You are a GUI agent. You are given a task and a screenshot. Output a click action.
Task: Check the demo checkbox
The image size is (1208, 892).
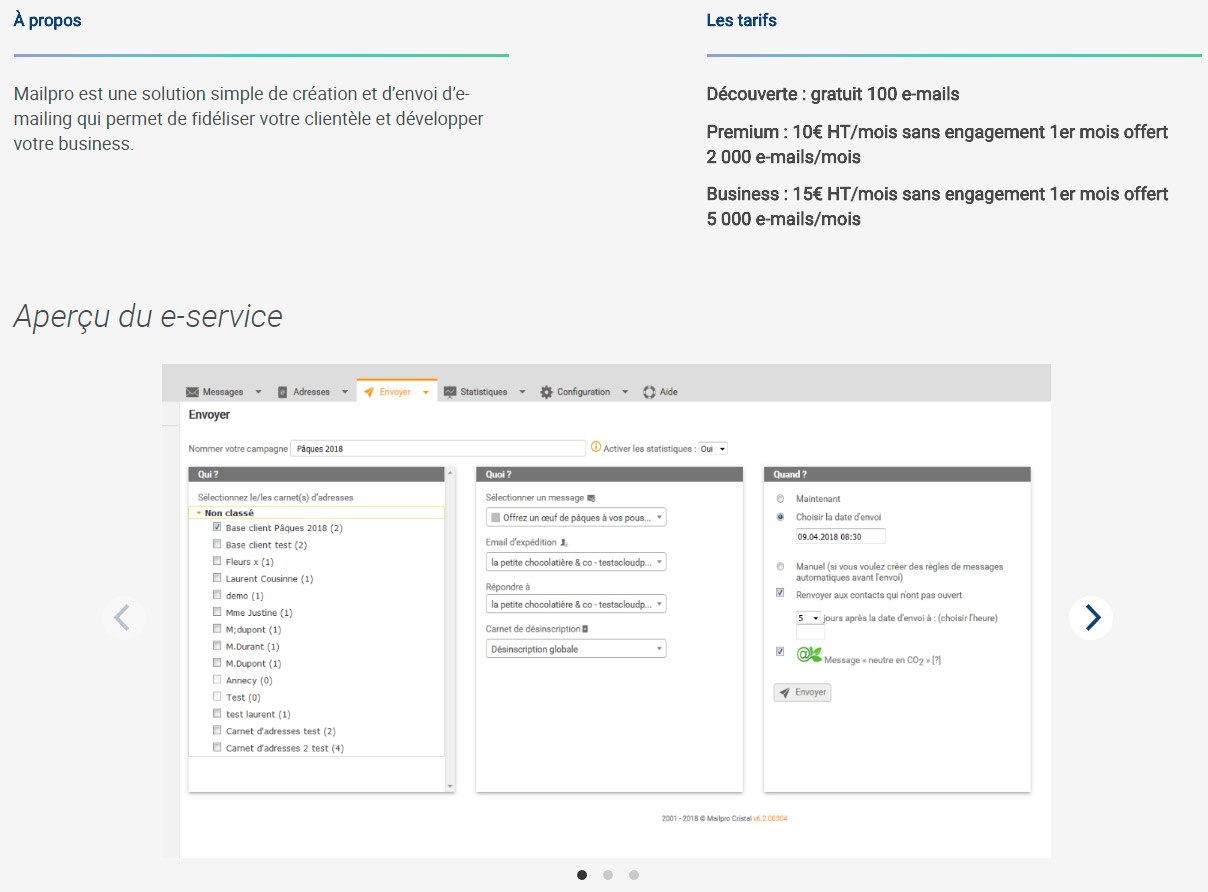pyautogui.click(x=216, y=595)
